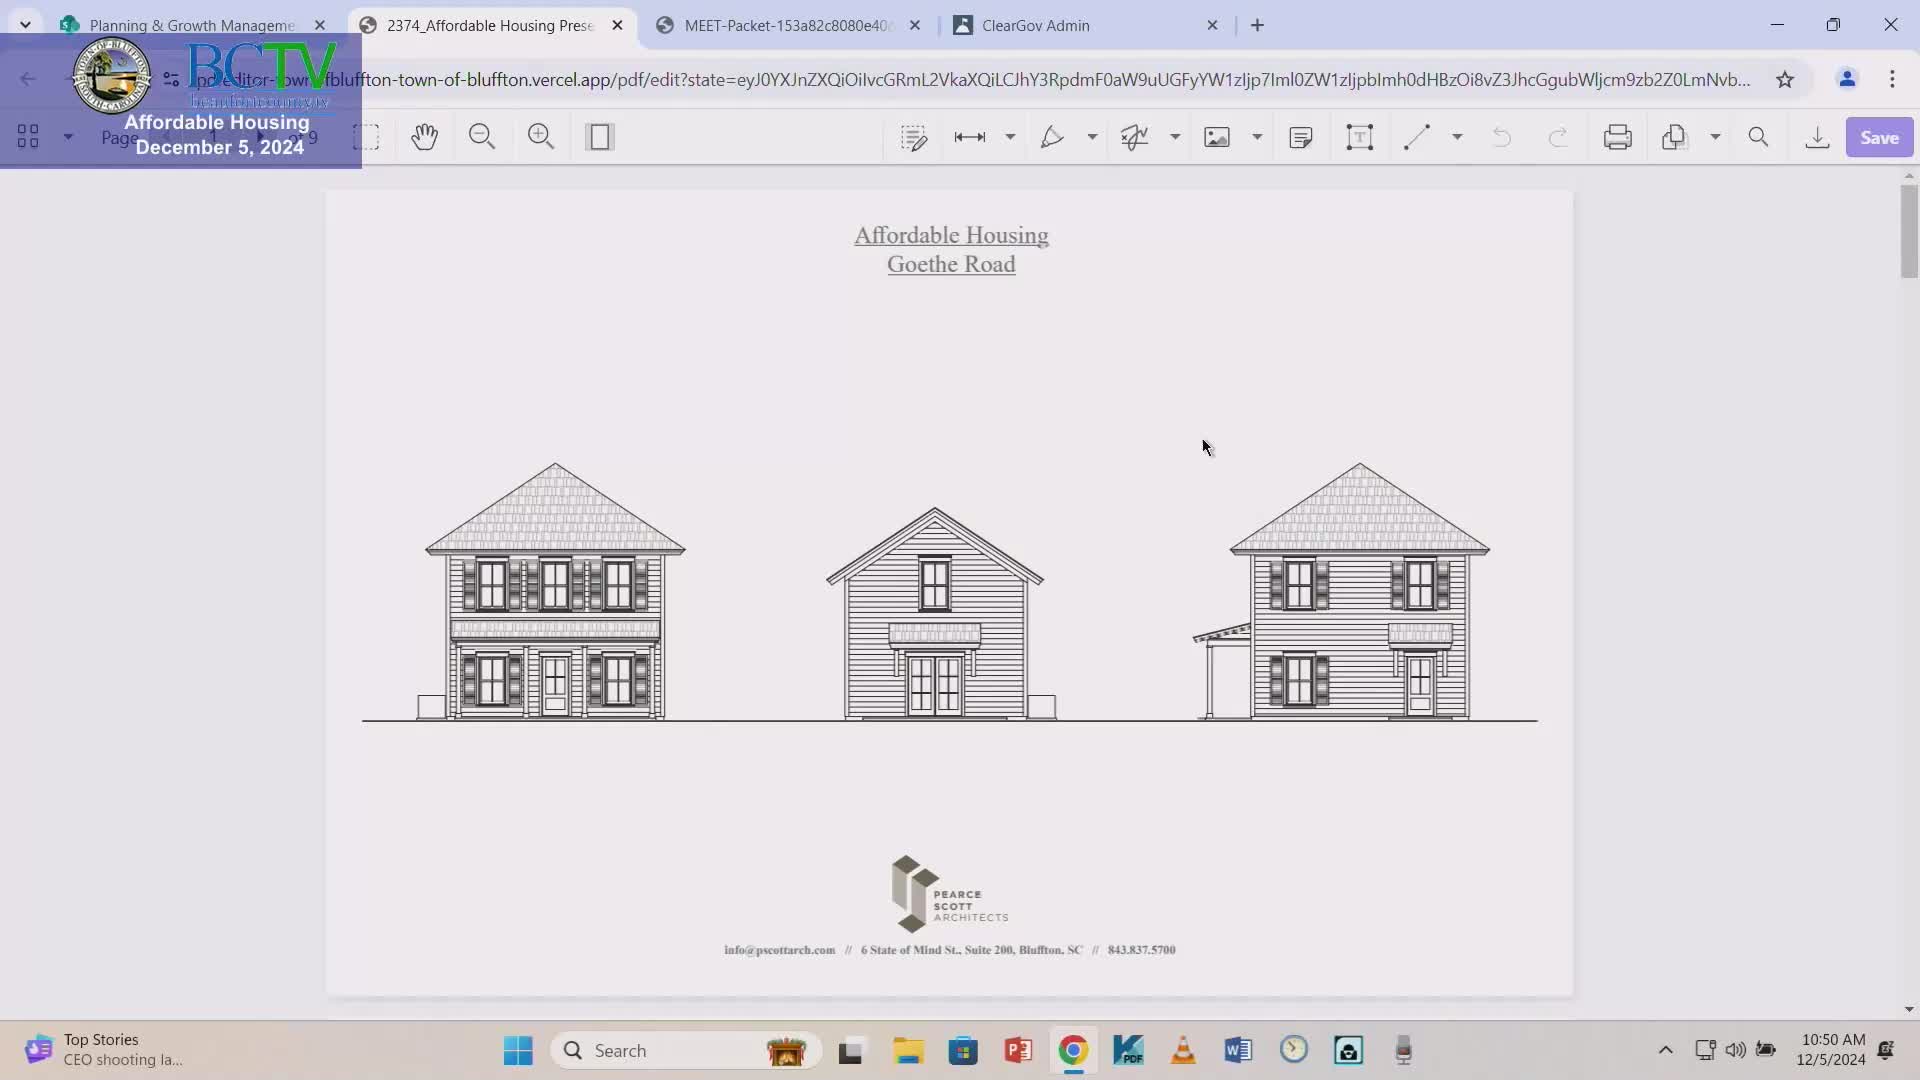The width and height of the screenshot is (1920, 1080).
Task: Open File Explorer from the taskbar
Action: tap(907, 1050)
